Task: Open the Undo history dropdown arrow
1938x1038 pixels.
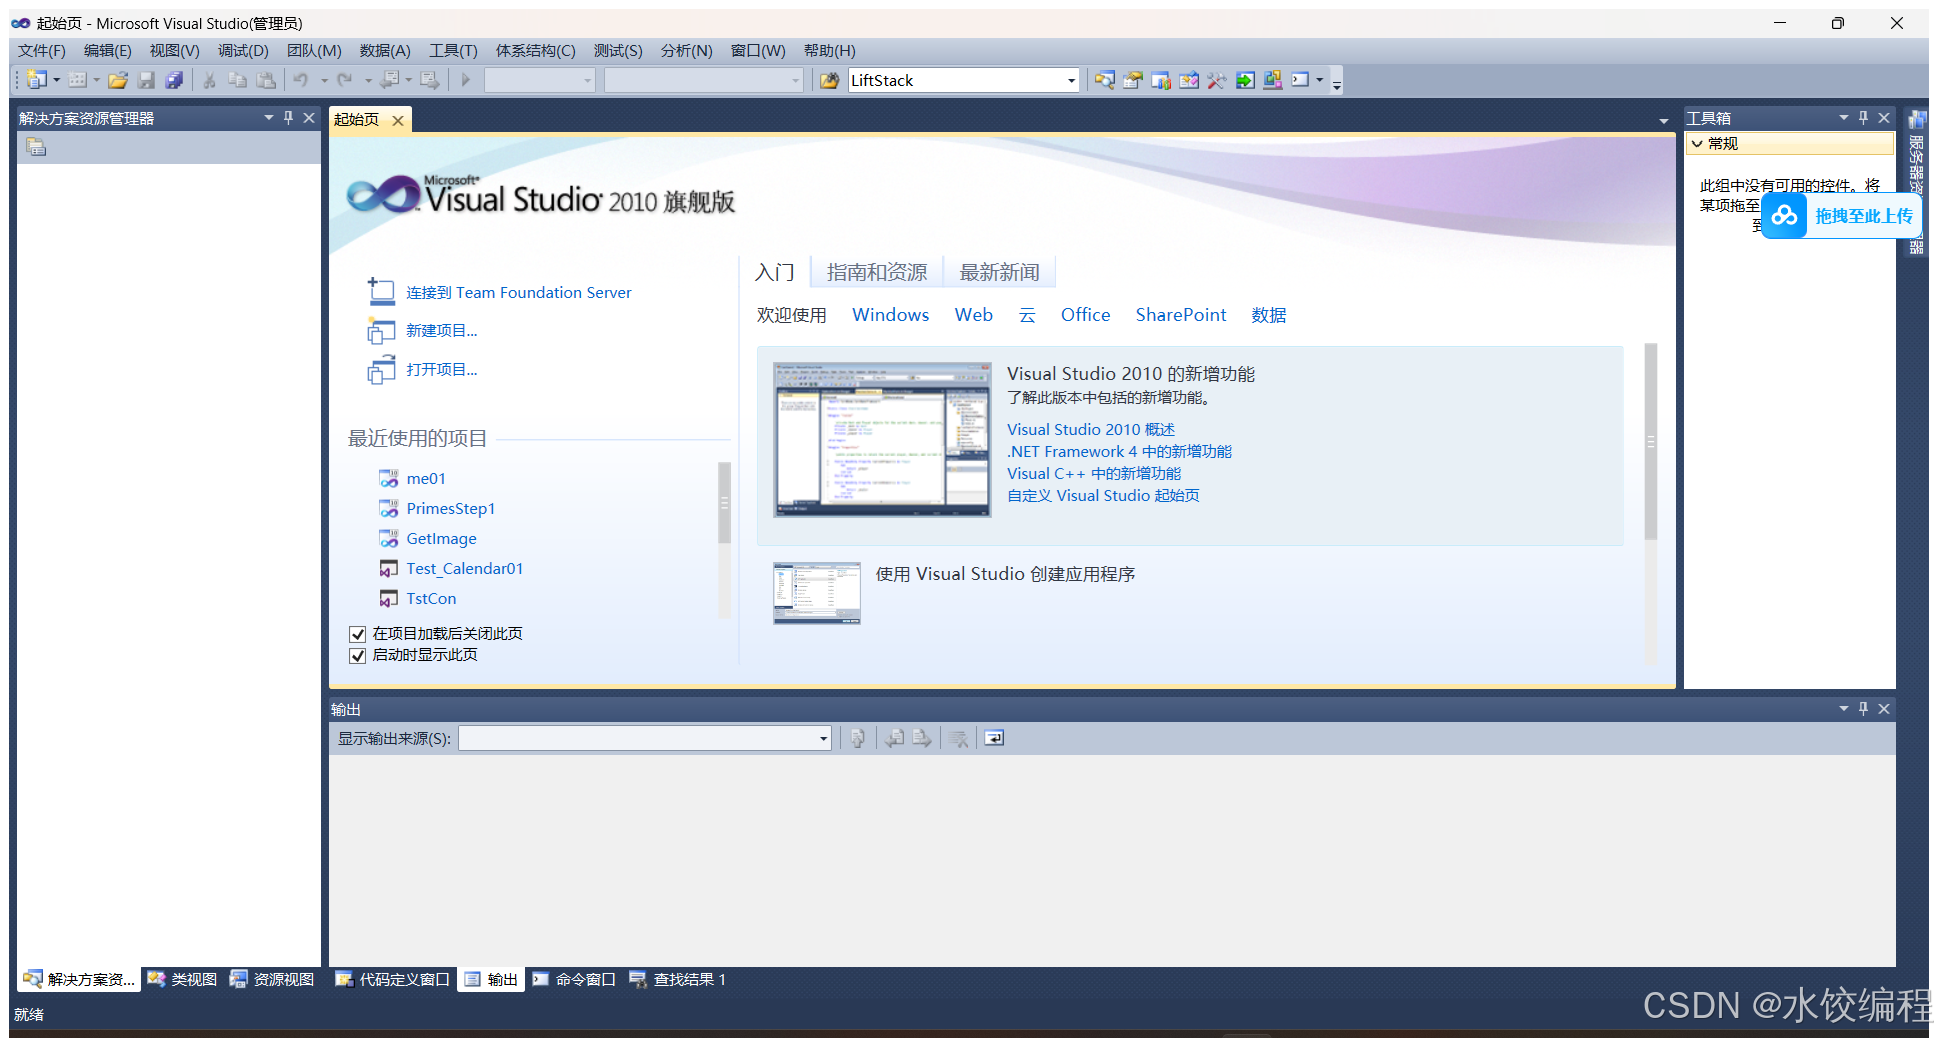Action: pos(323,80)
